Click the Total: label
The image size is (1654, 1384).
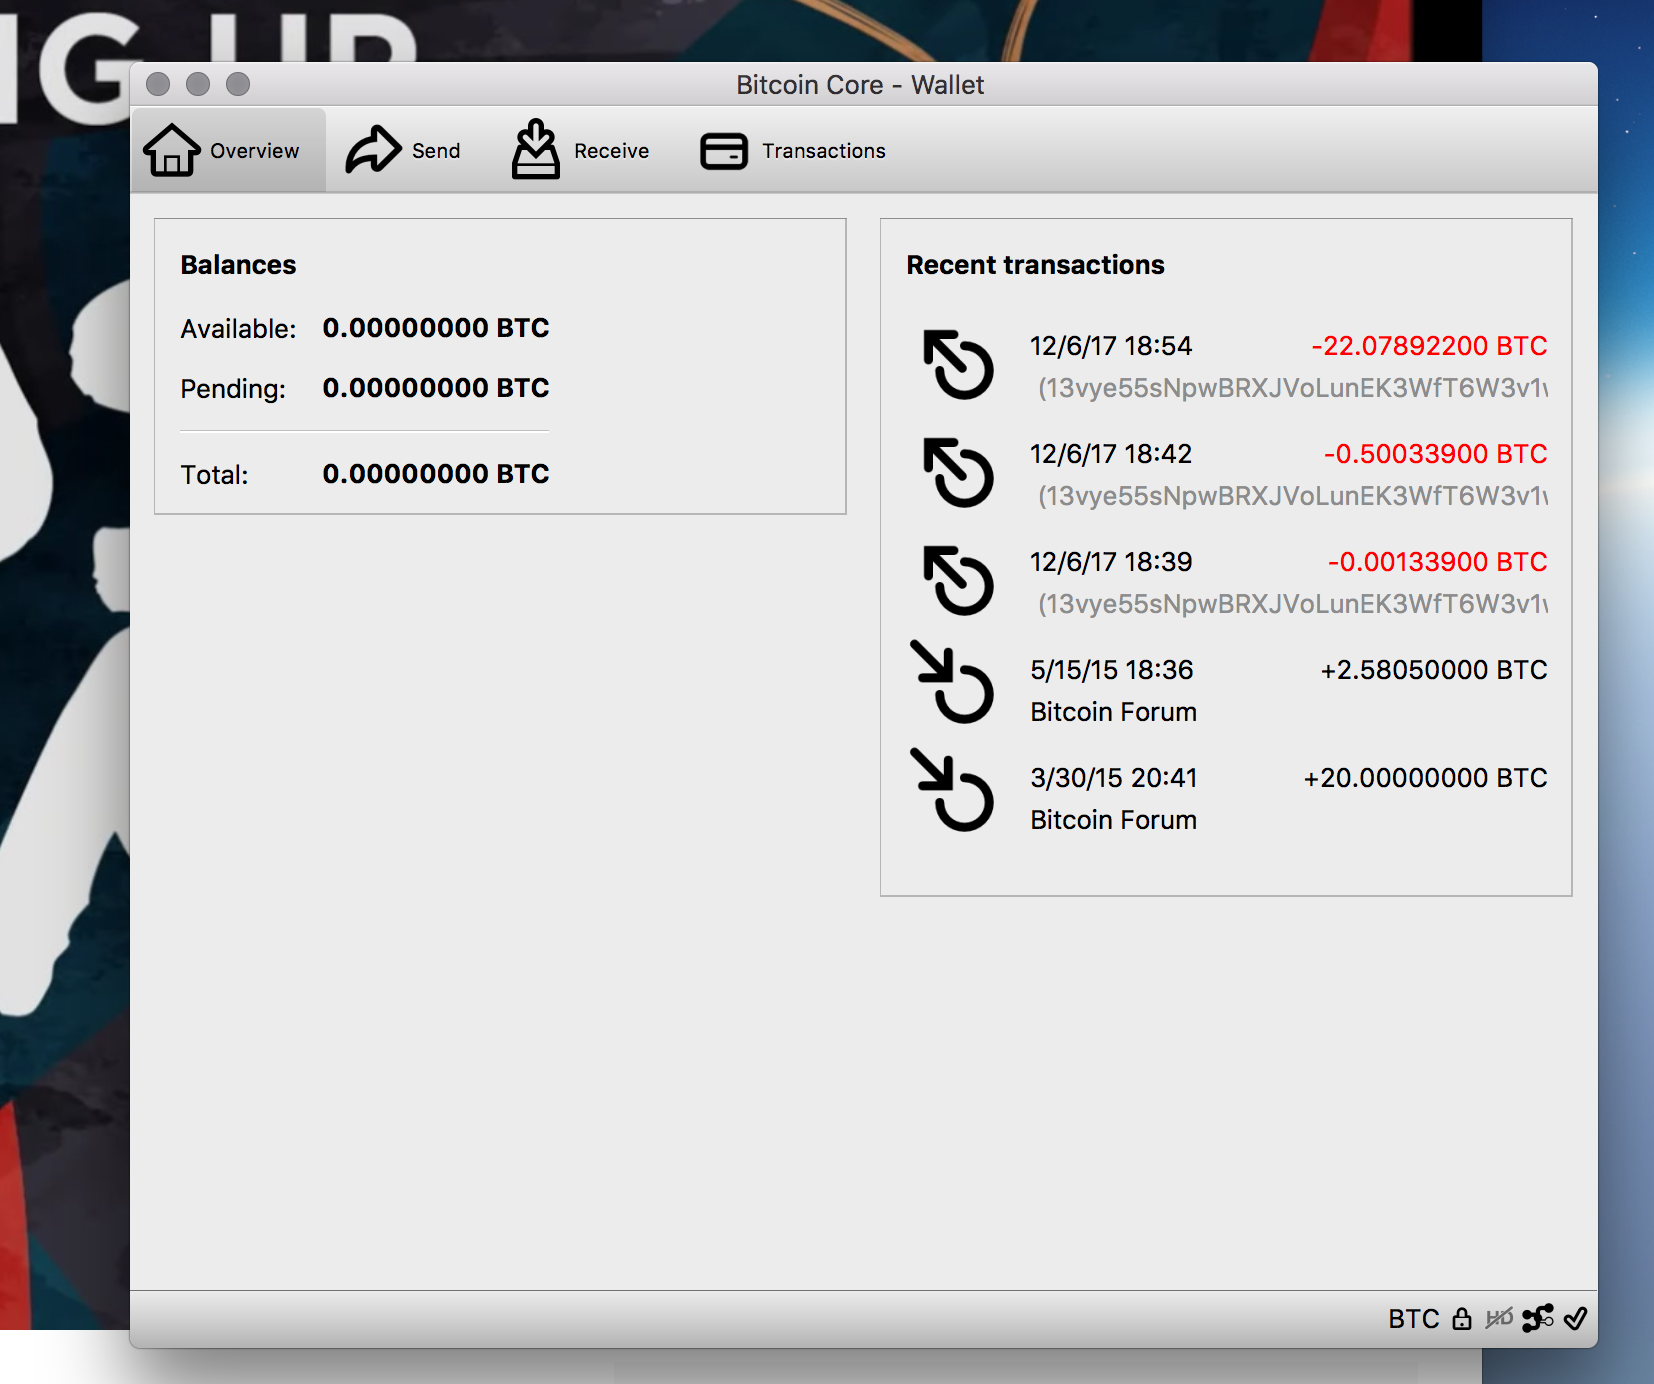click(214, 475)
